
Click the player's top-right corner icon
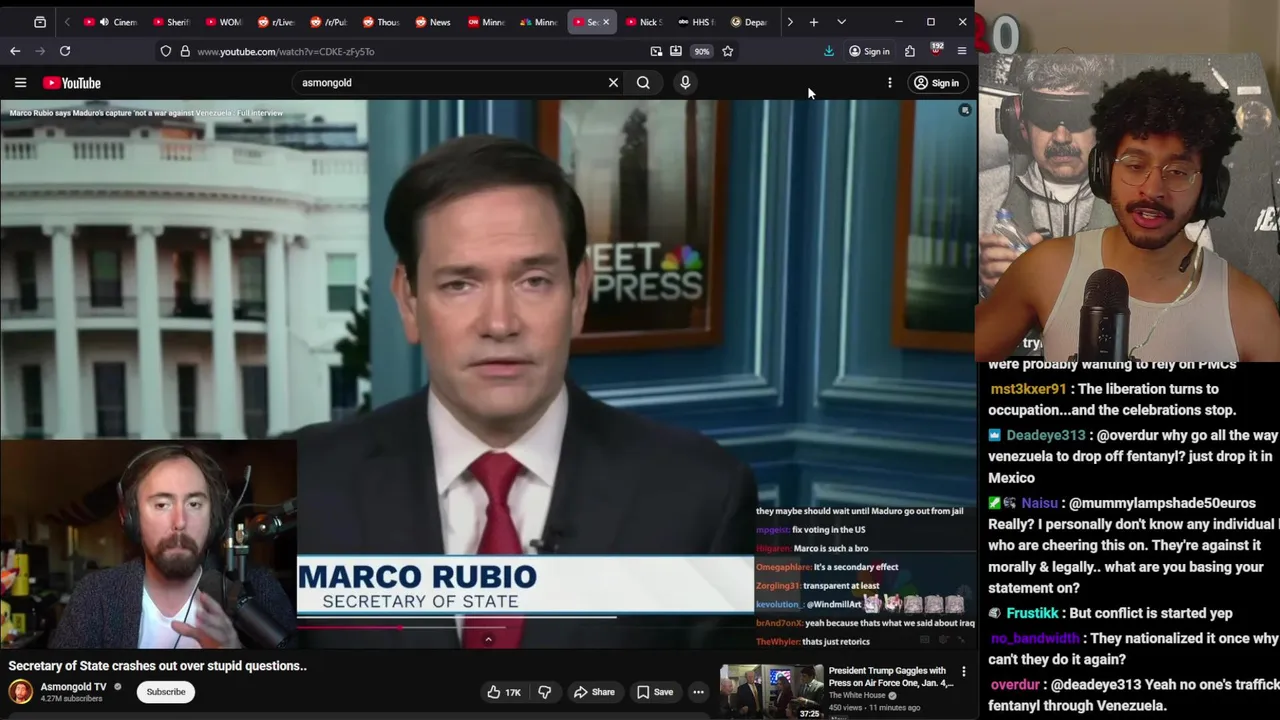pos(964,111)
